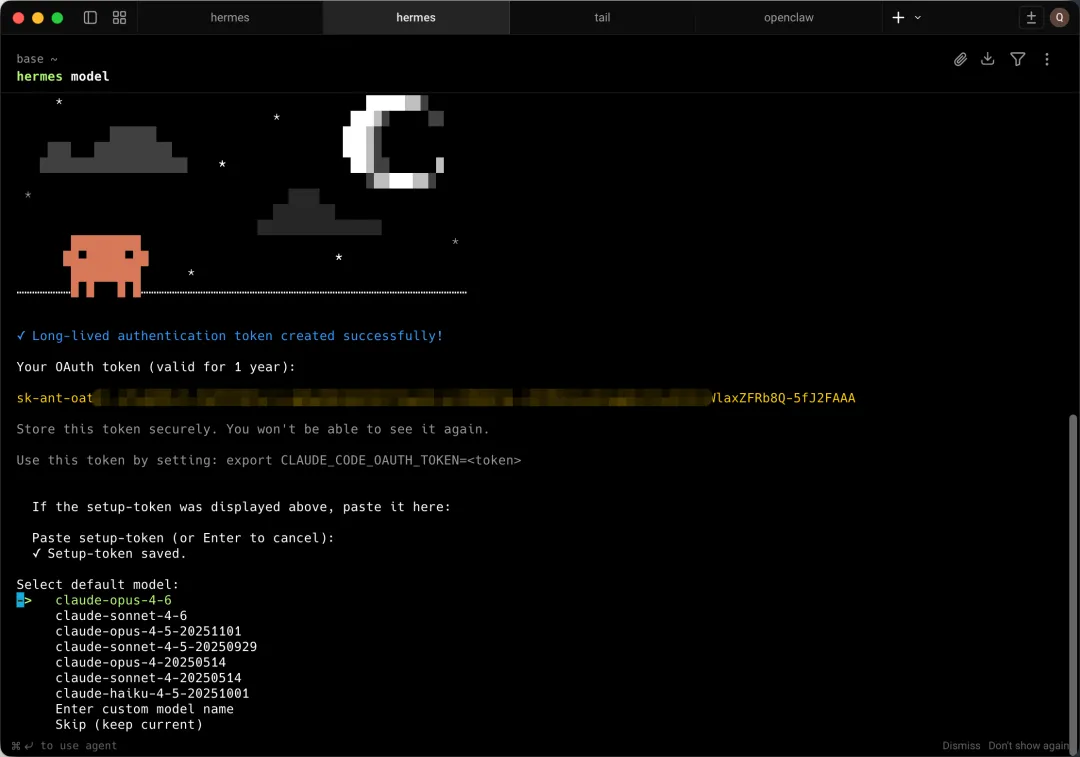Expand the new tab options chevron

(917, 18)
